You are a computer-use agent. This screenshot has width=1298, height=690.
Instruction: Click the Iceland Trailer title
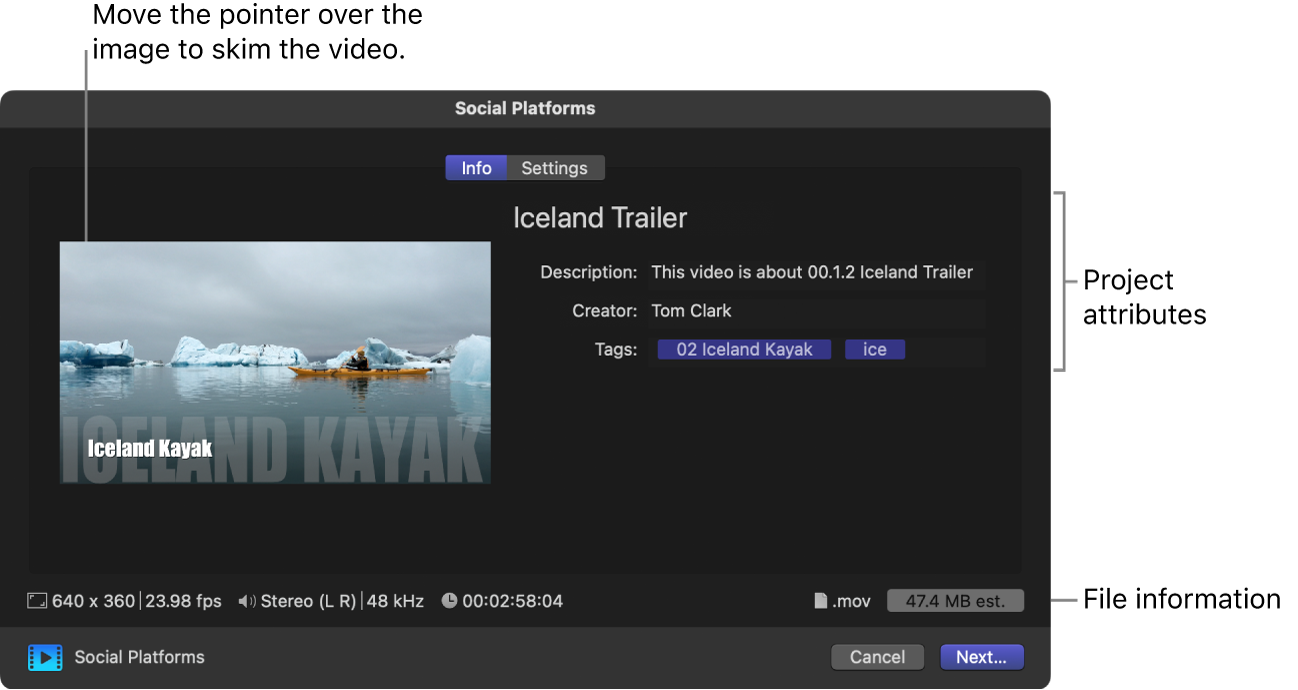(x=600, y=217)
